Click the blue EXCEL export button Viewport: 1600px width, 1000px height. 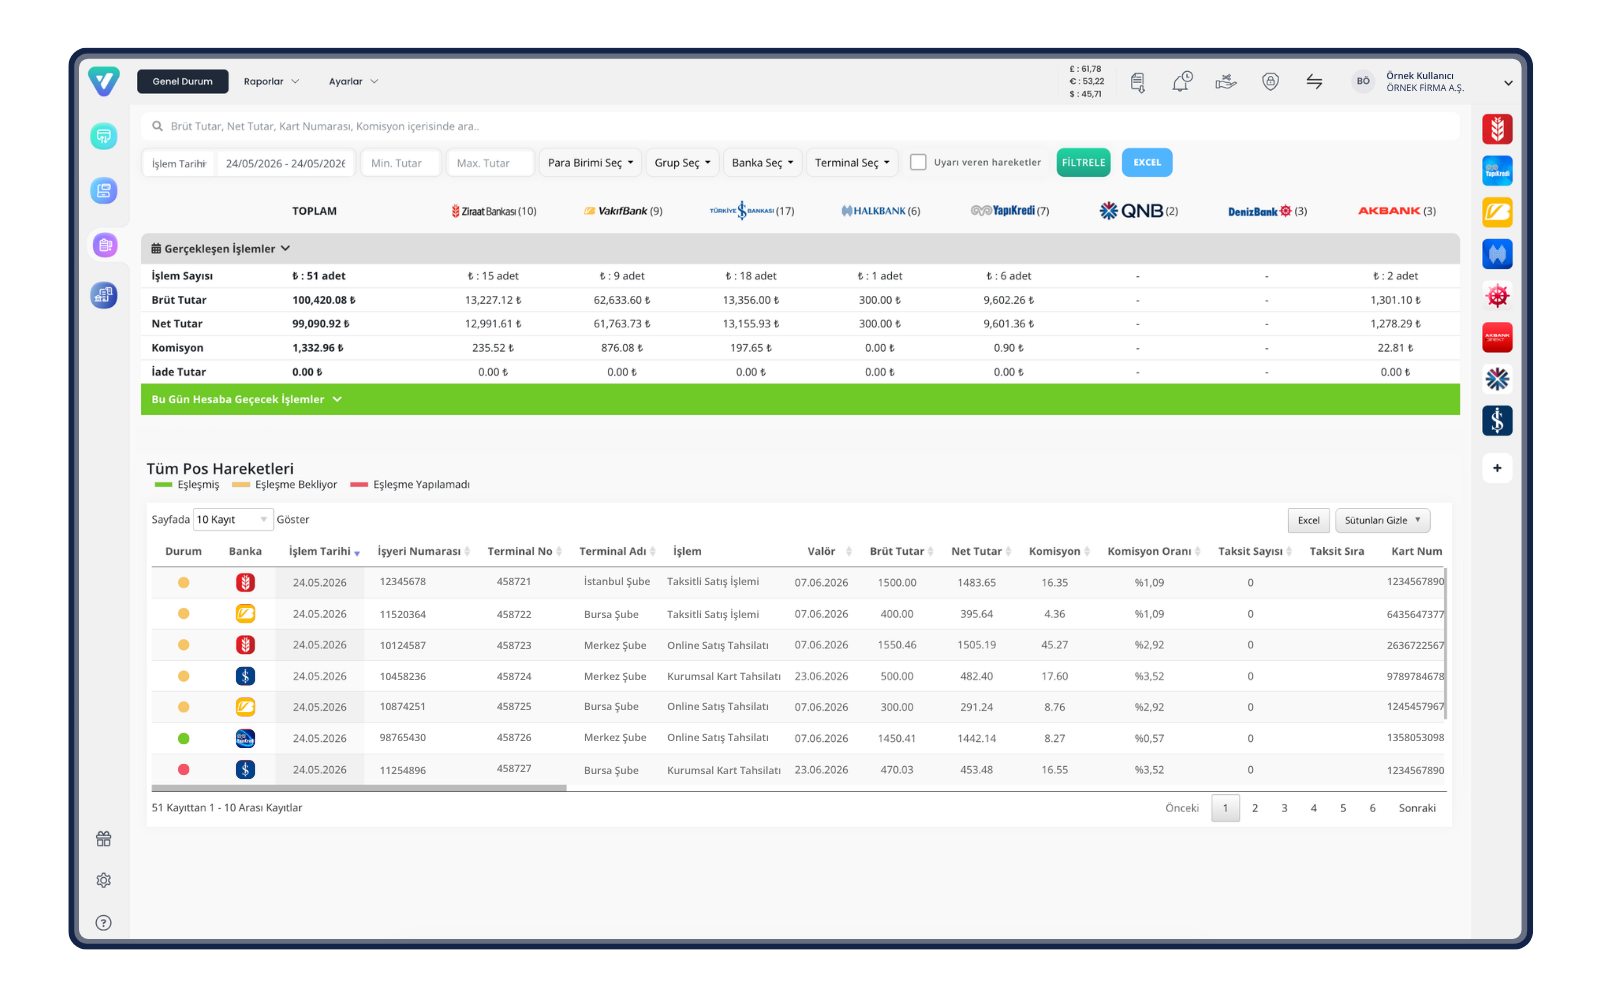[x=1147, y=163]
